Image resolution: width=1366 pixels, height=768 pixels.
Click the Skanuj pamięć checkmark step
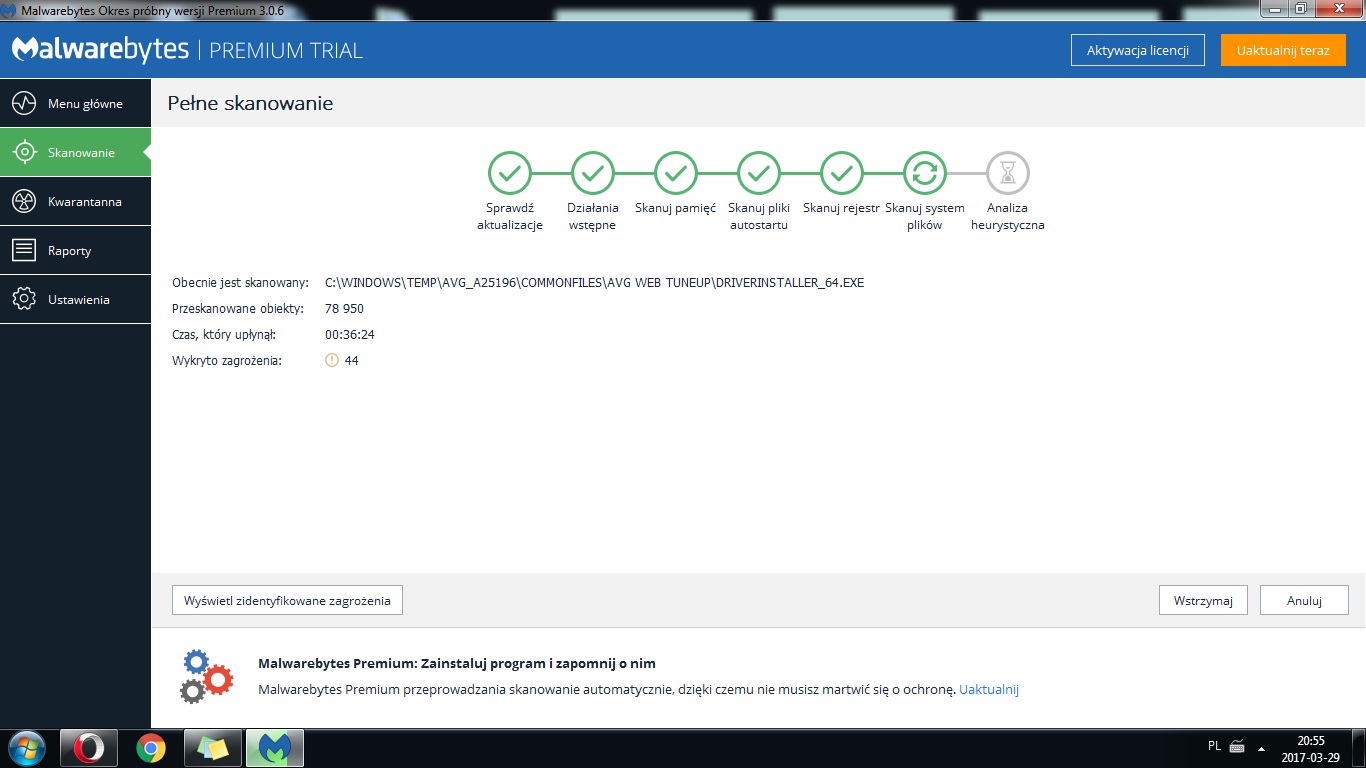pyautogui.click(x=675, y=173)
